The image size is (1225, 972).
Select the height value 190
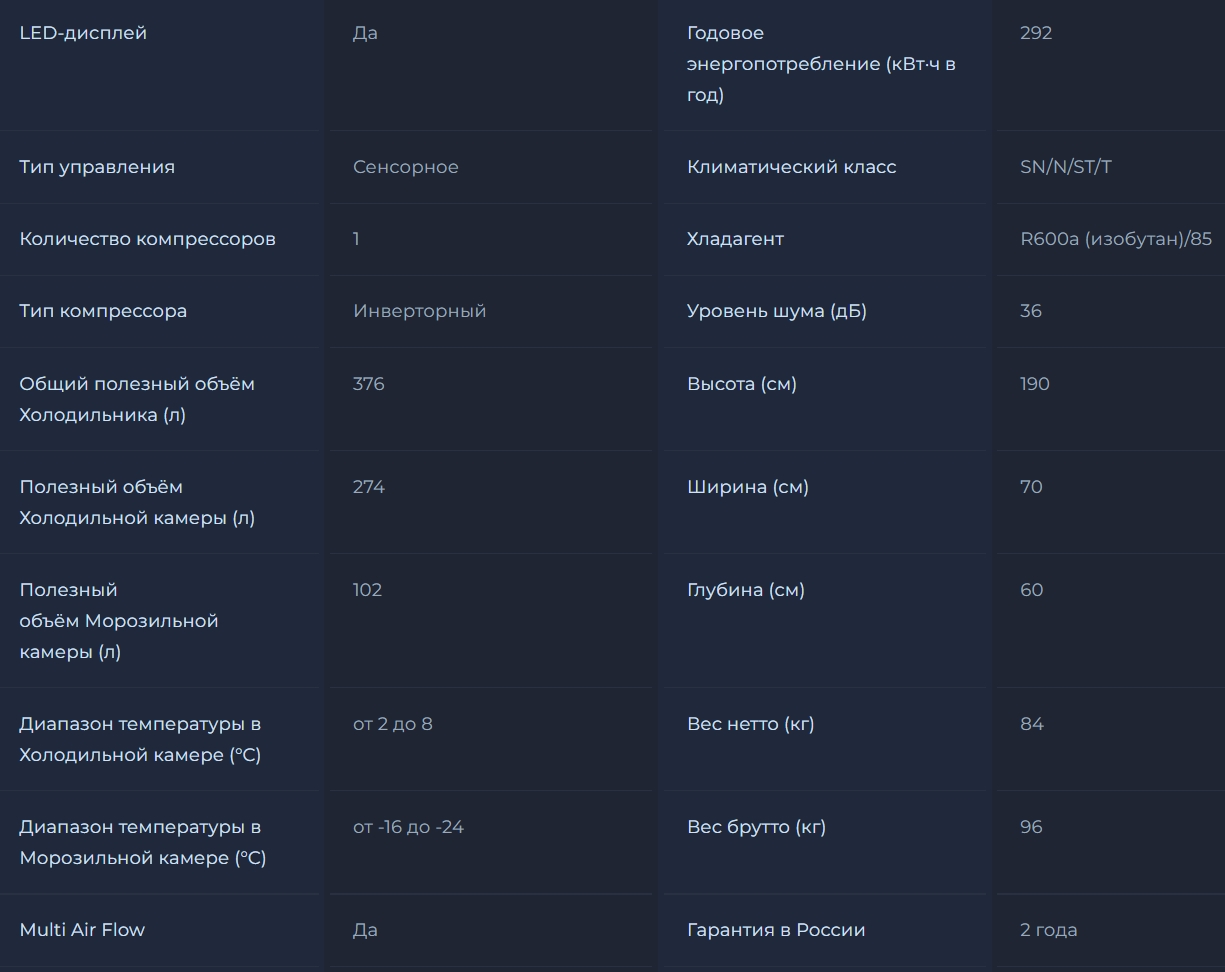1035,384
